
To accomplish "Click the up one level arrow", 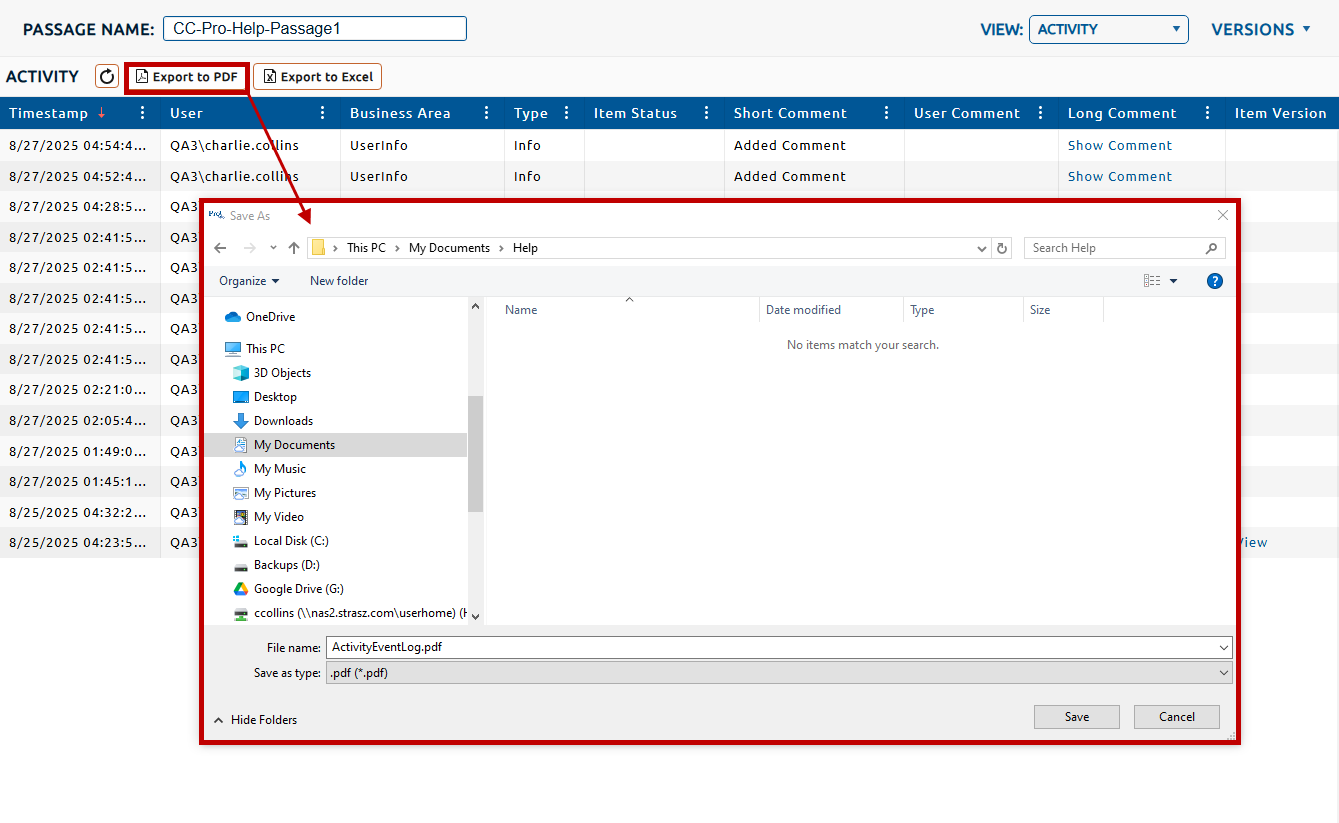I will [294, 248].
